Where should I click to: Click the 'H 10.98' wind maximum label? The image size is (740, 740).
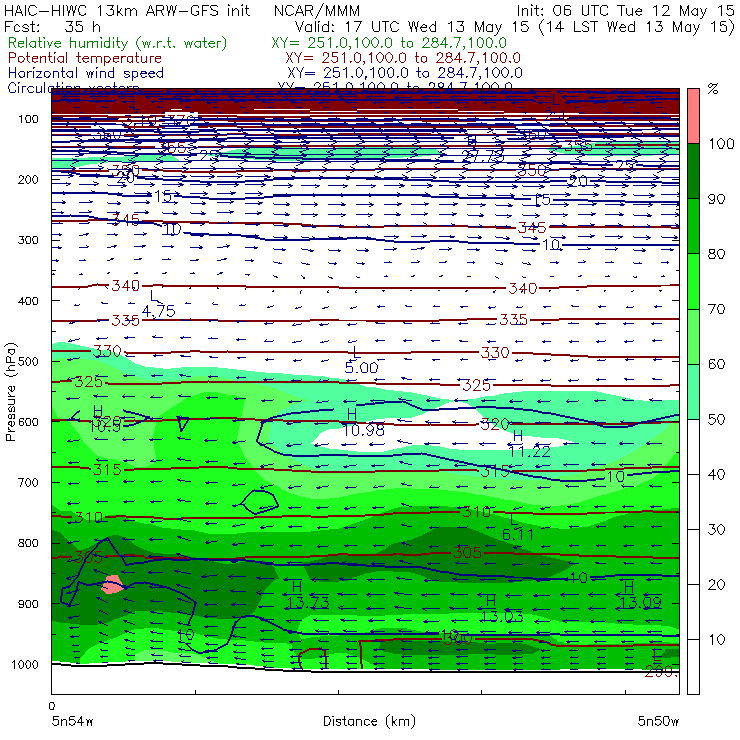point(363,423)
